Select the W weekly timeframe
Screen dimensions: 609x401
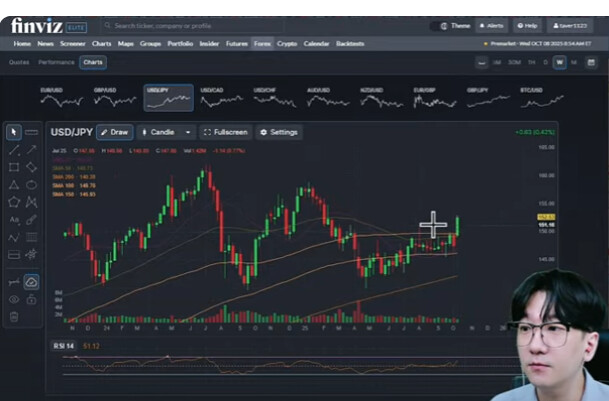point(559,63)
